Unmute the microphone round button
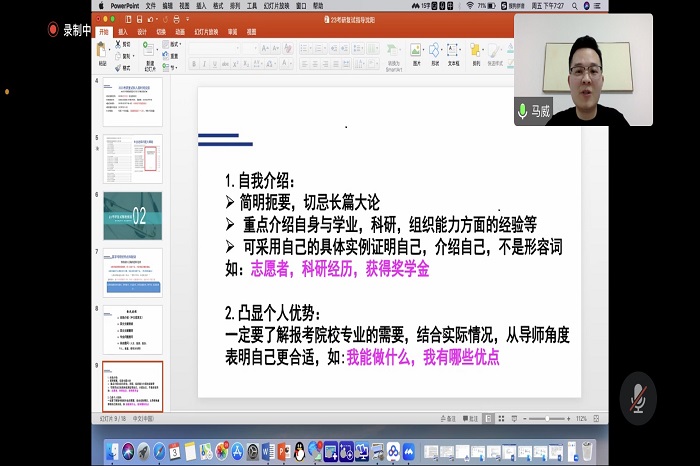Screen dimensions: 700x466 (x=637, y=398)
